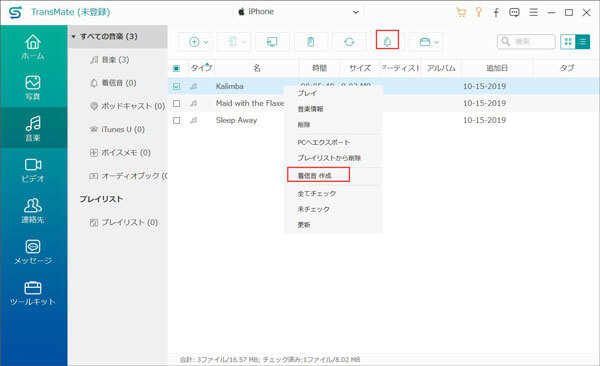Open the Photos (写真) section
This screenshot has width=600, height=366.
tap(33, 88)
